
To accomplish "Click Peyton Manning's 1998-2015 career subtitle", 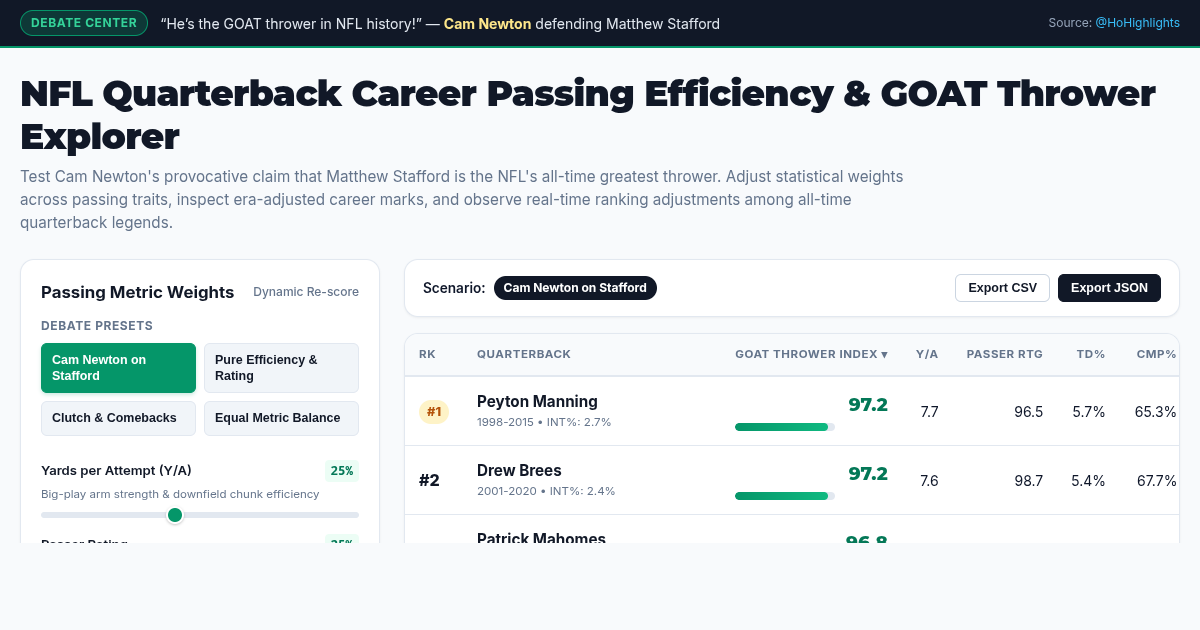I will pos(544,422).
